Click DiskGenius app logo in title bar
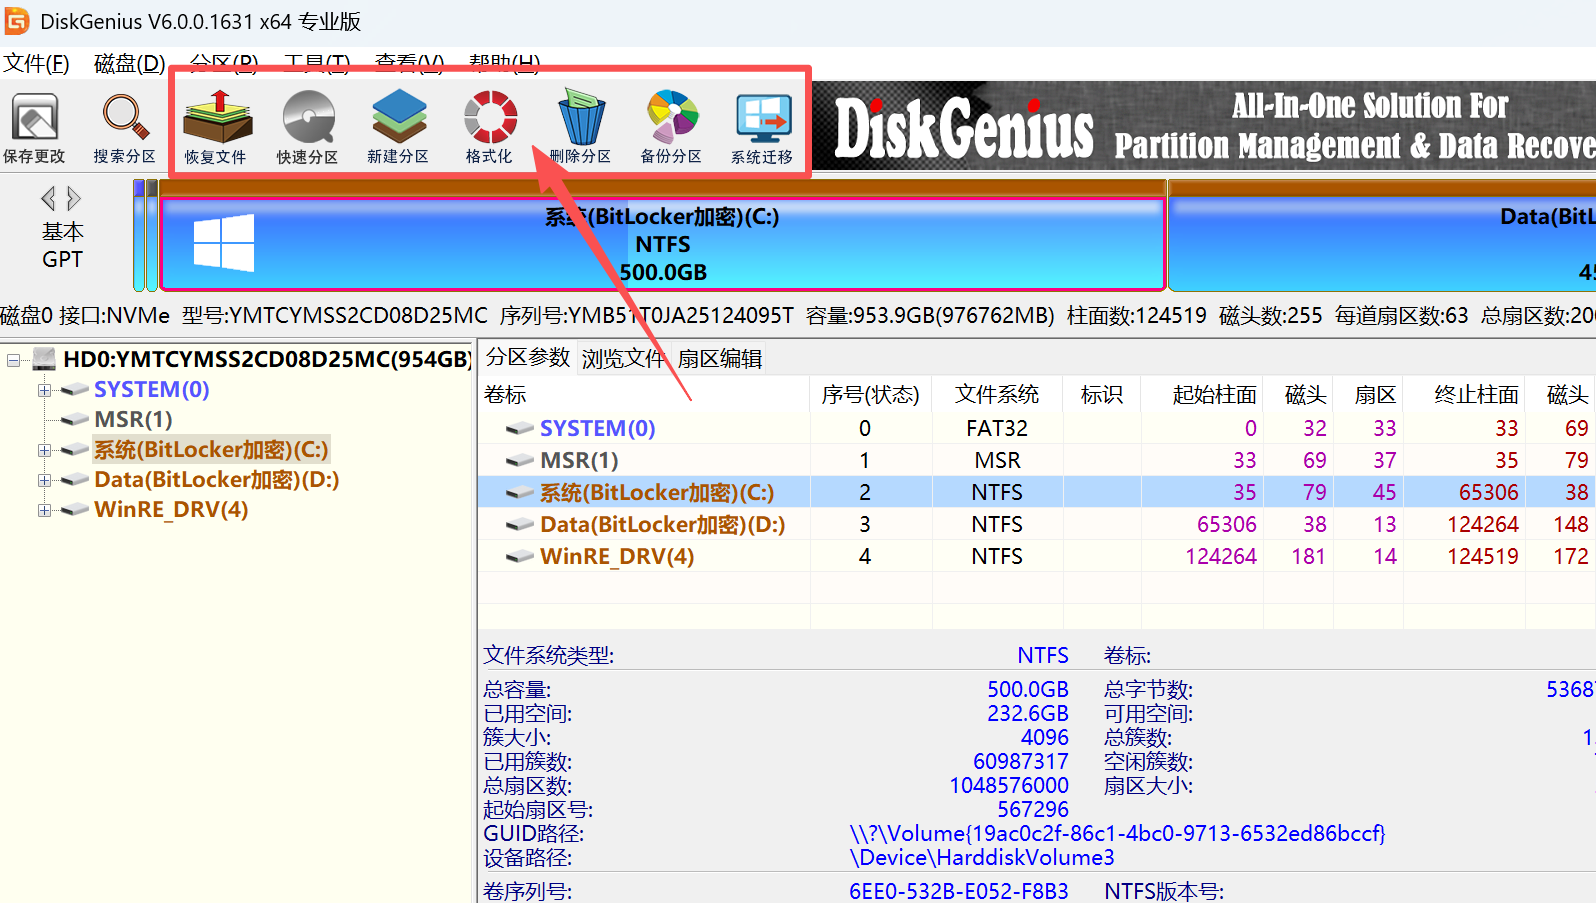 coord(17,21)
